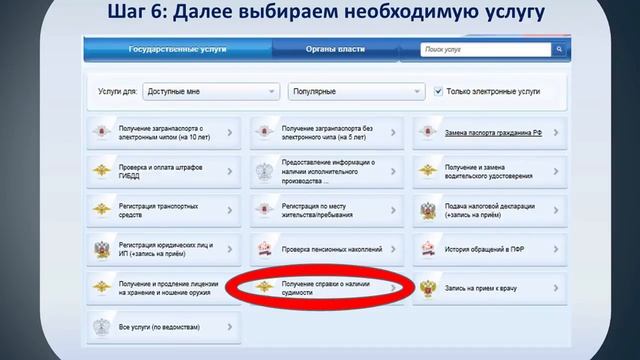The width and height of the screenshot is (640, 360).
Task: Click emblem icon of Все услуги (по ведомствам)
Action: (102, 327)
